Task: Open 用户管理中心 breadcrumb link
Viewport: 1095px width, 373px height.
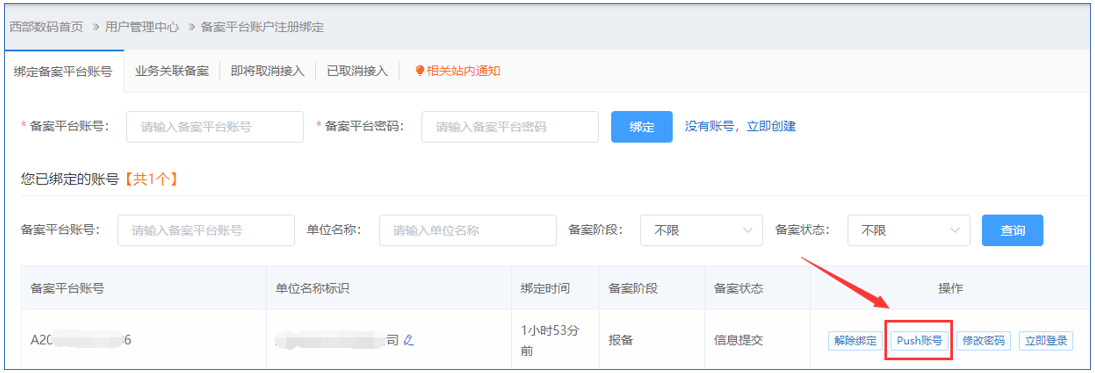Action: (x=142, y=27)
